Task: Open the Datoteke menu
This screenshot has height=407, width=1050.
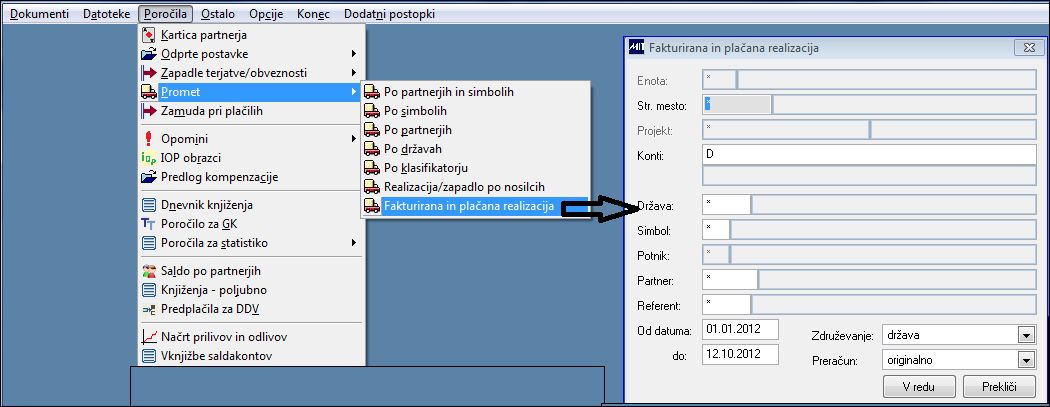Action: tap(106, 13)
